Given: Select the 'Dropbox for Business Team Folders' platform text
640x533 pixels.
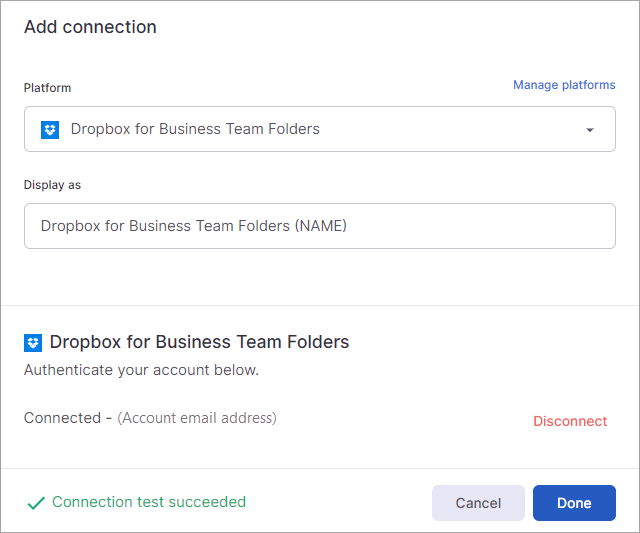Looking at the screenshot, I should 195,129.
